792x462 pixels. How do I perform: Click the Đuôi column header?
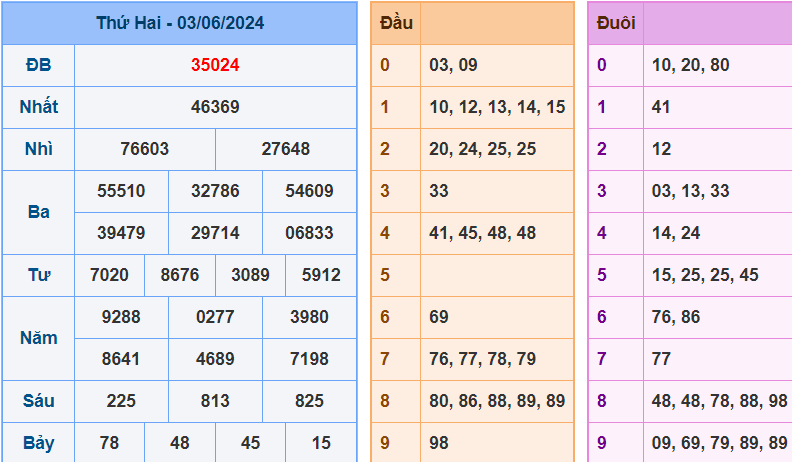[x=616, y=23]
